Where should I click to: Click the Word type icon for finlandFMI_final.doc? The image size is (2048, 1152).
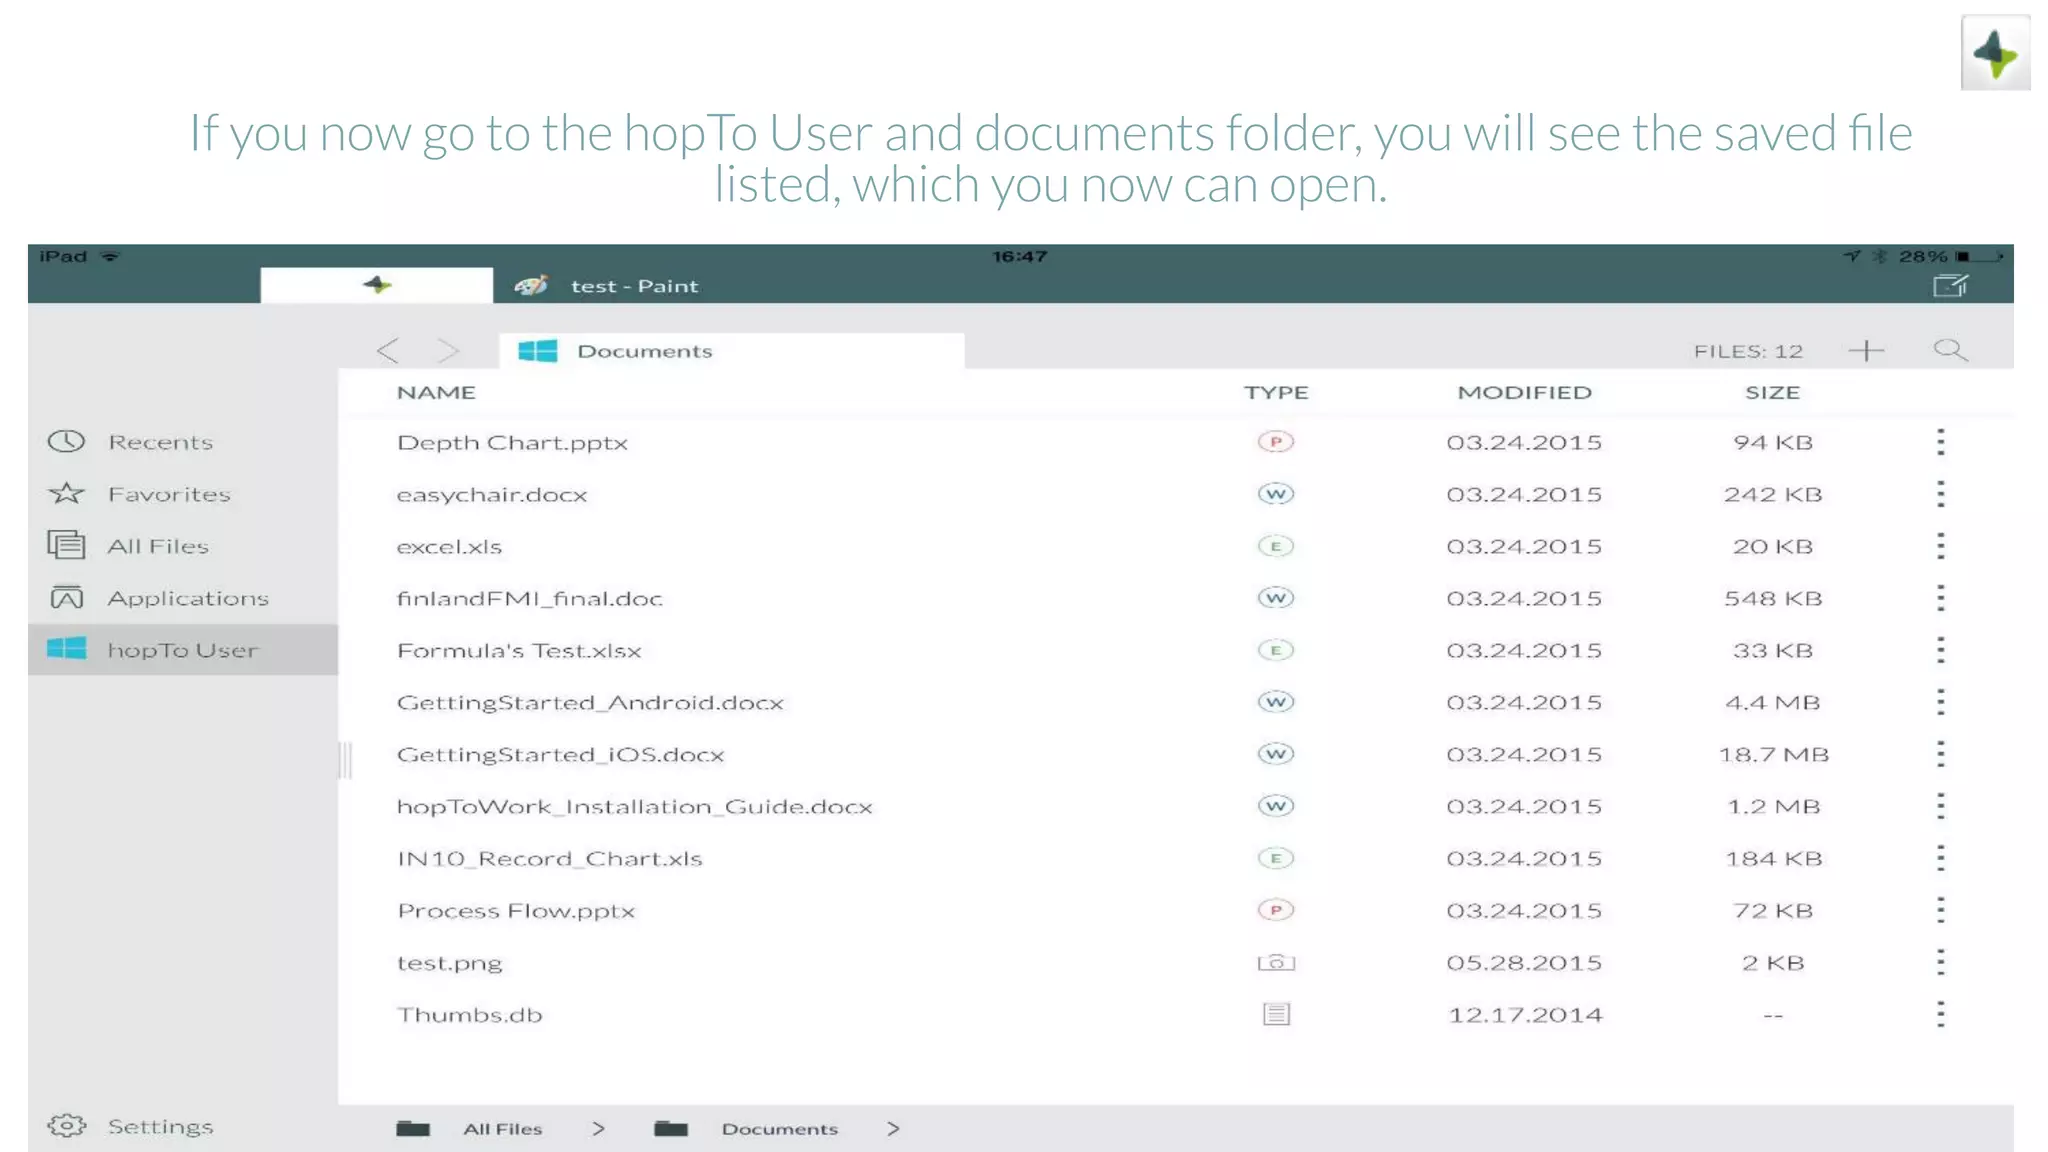coord(1276,598)
